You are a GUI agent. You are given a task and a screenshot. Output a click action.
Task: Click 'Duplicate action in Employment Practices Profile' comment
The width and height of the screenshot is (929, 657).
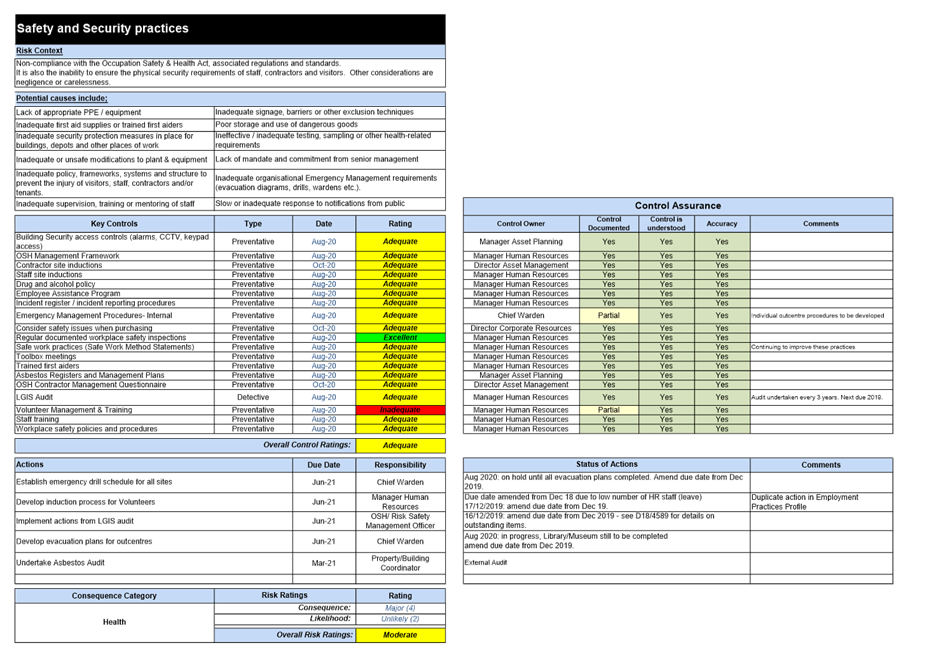click(x=821, y=502)
